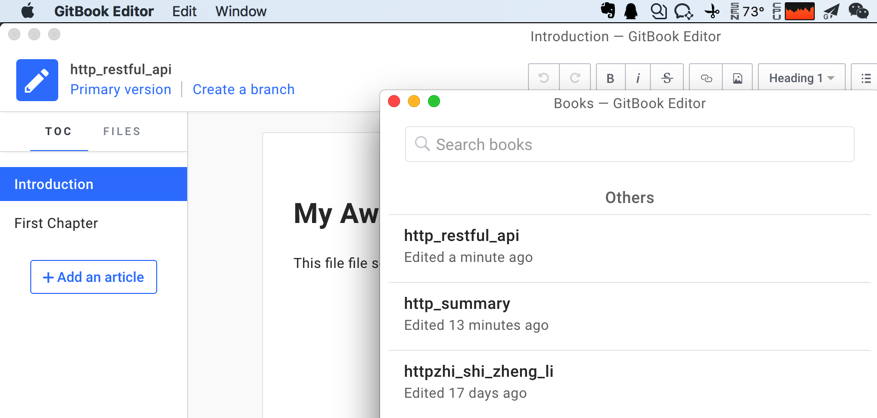
Task: Click the My Aw… heading in the editor
Action: 336,214
